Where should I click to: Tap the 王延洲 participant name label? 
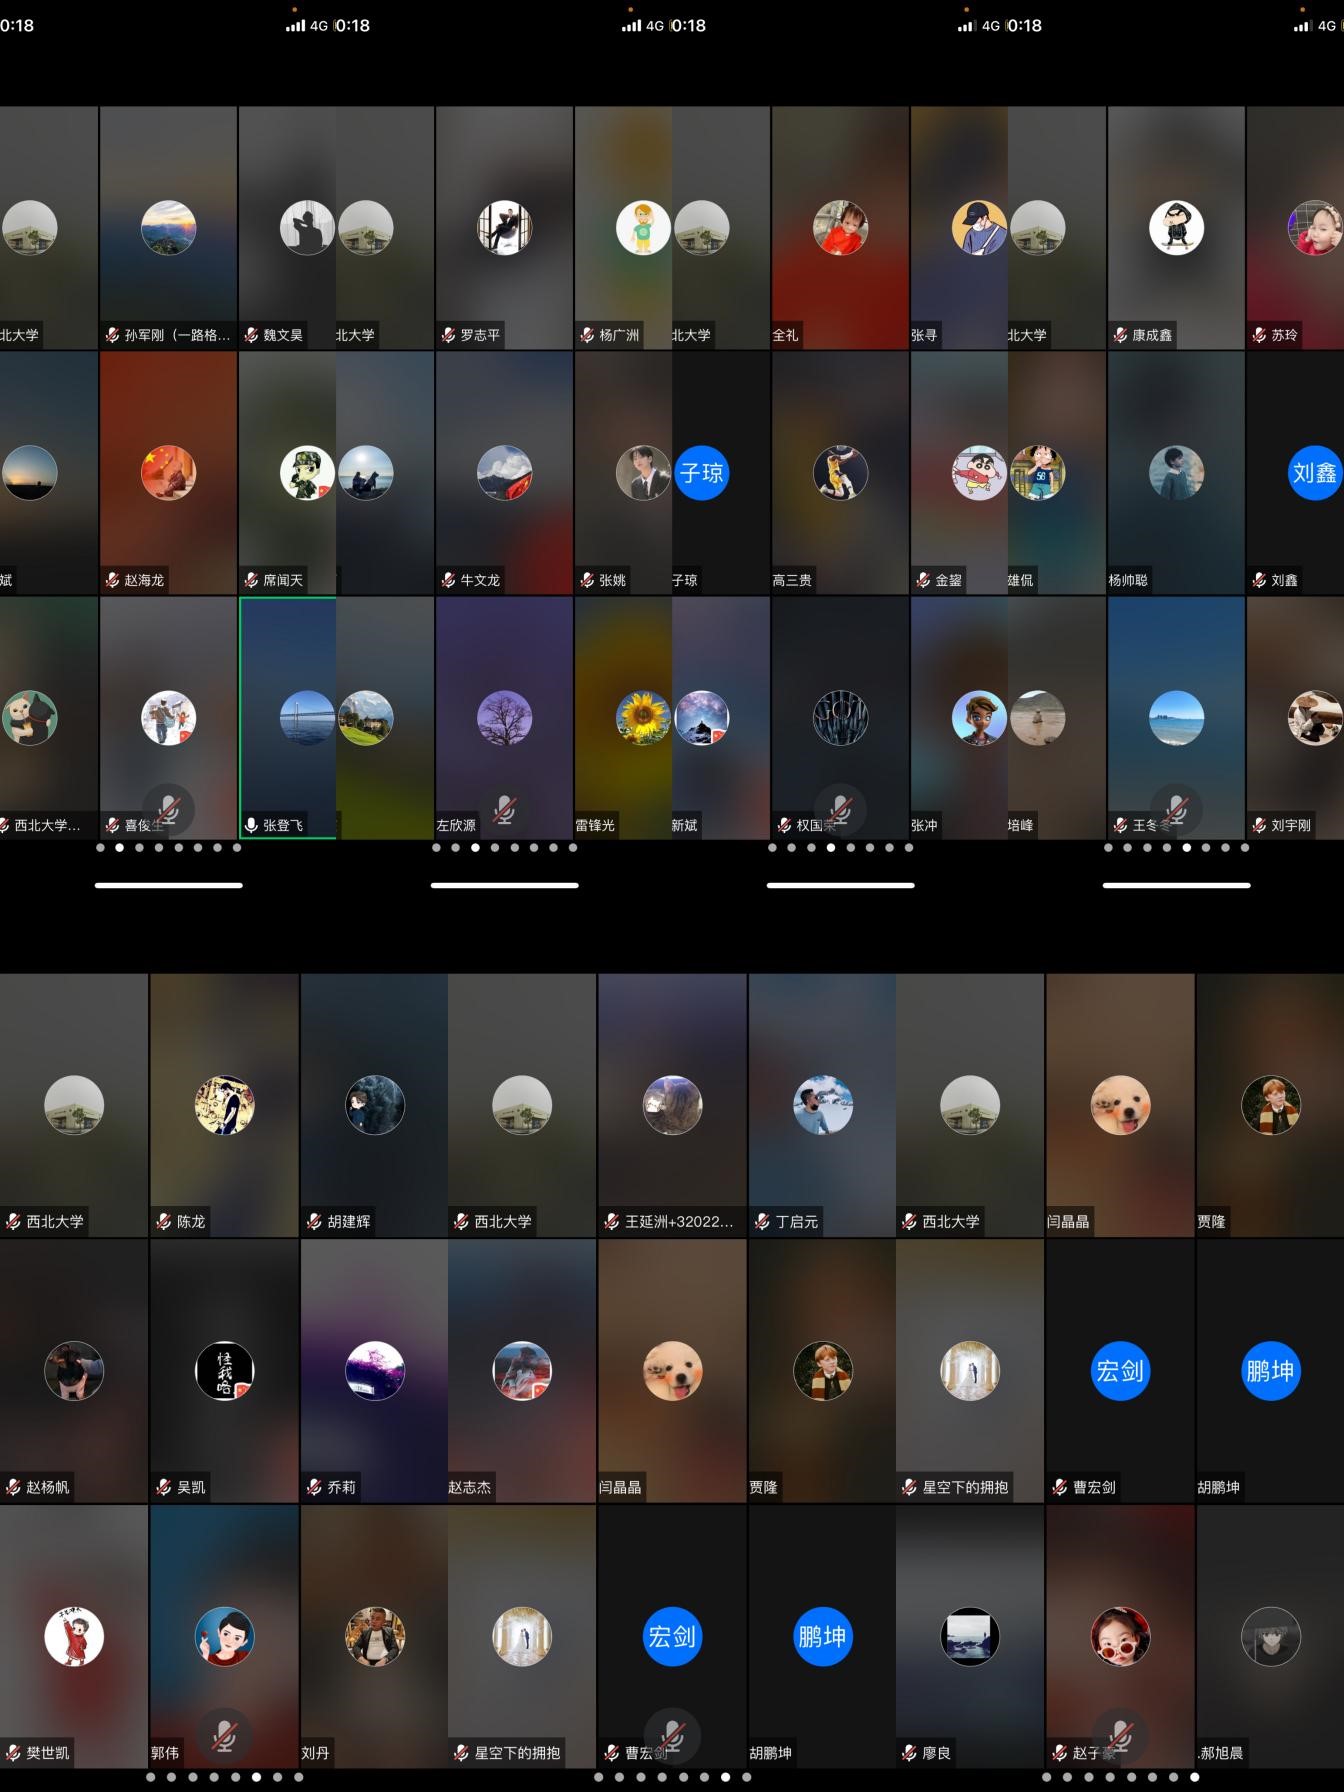[x=679, y=1222]
